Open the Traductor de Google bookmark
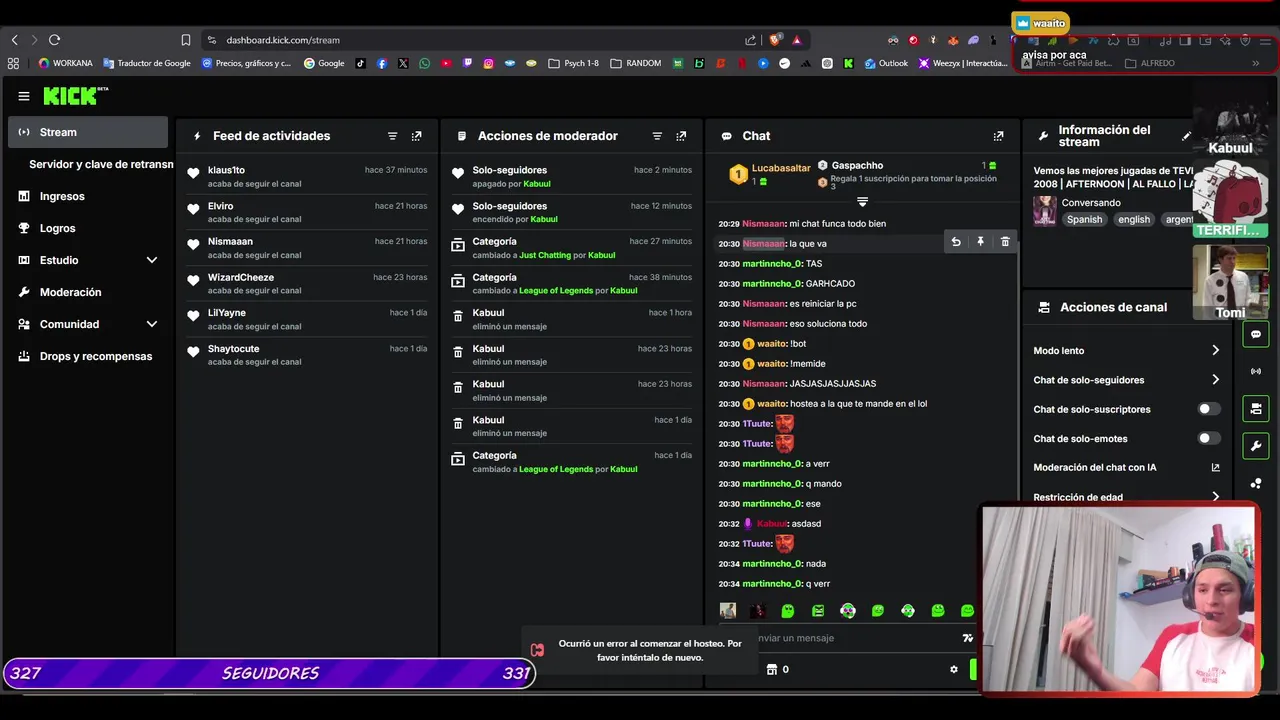1280x720 pixels. pyautogui.click(x=147, y=63)
